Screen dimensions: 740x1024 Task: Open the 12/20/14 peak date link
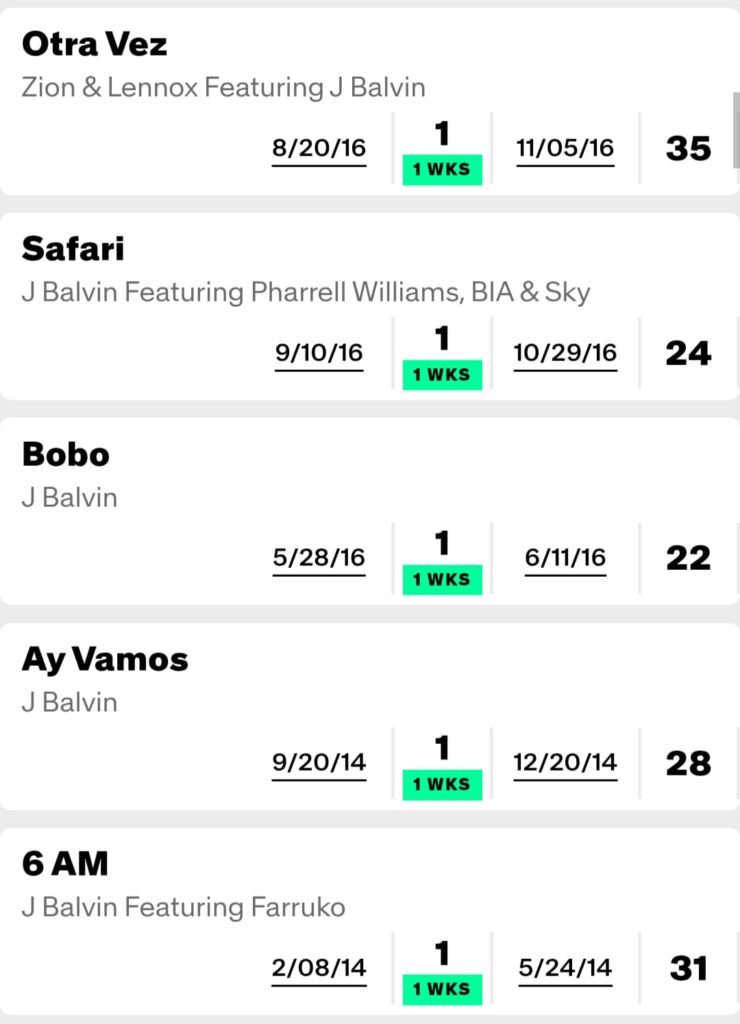[x=565, y=764]
